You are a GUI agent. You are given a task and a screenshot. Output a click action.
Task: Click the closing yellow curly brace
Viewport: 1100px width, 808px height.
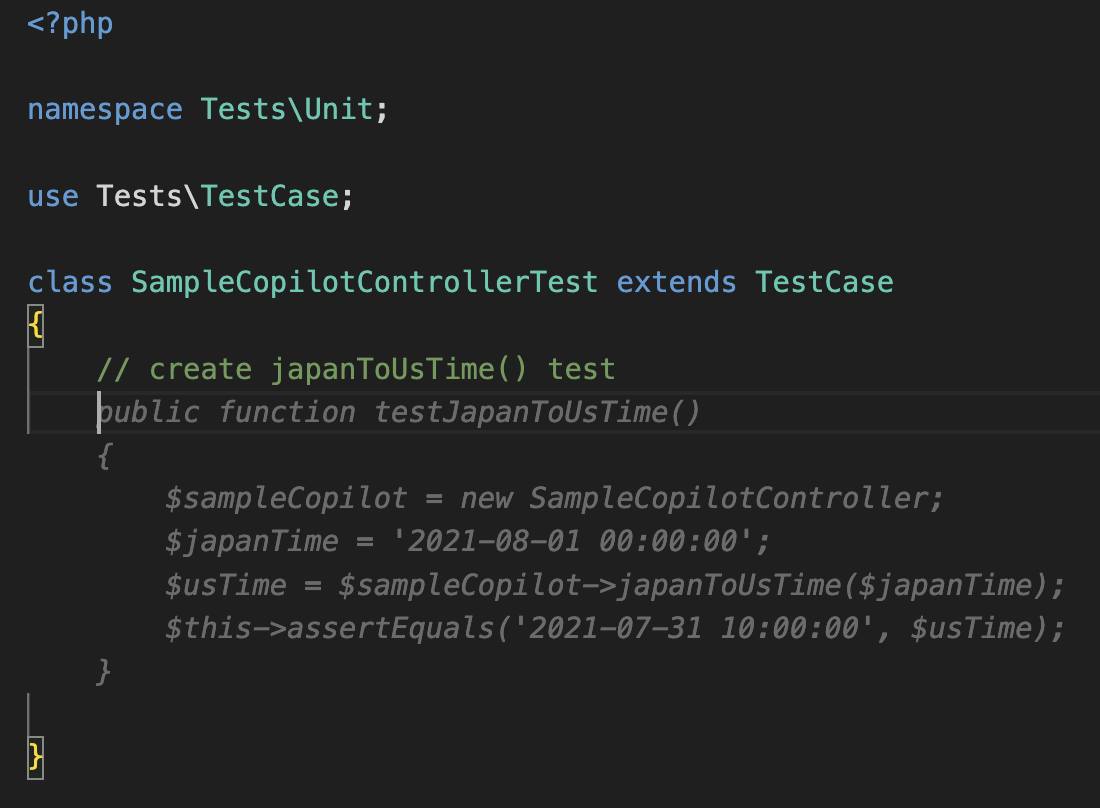[36, 757]
